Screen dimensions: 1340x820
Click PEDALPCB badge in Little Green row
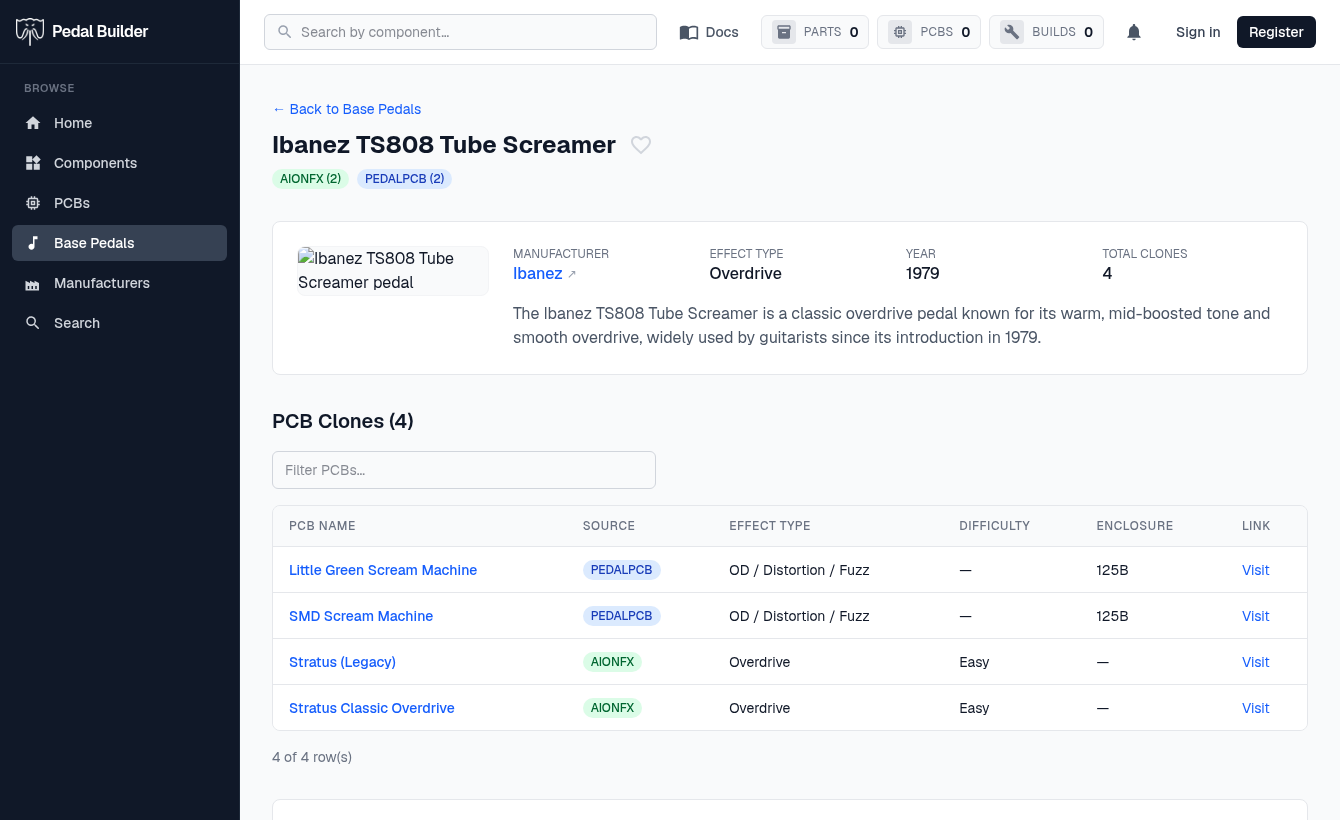(x=622, y=570)
